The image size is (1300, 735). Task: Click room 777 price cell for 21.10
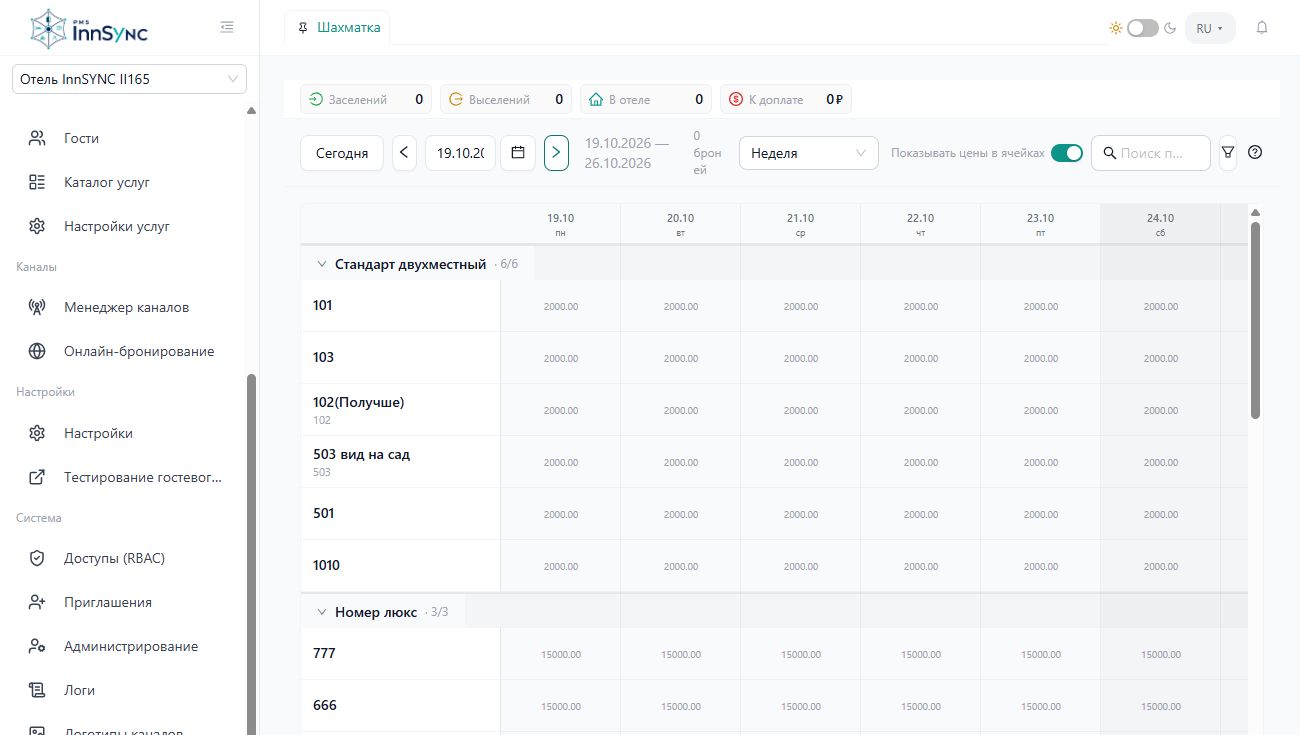tap(800, 654)
